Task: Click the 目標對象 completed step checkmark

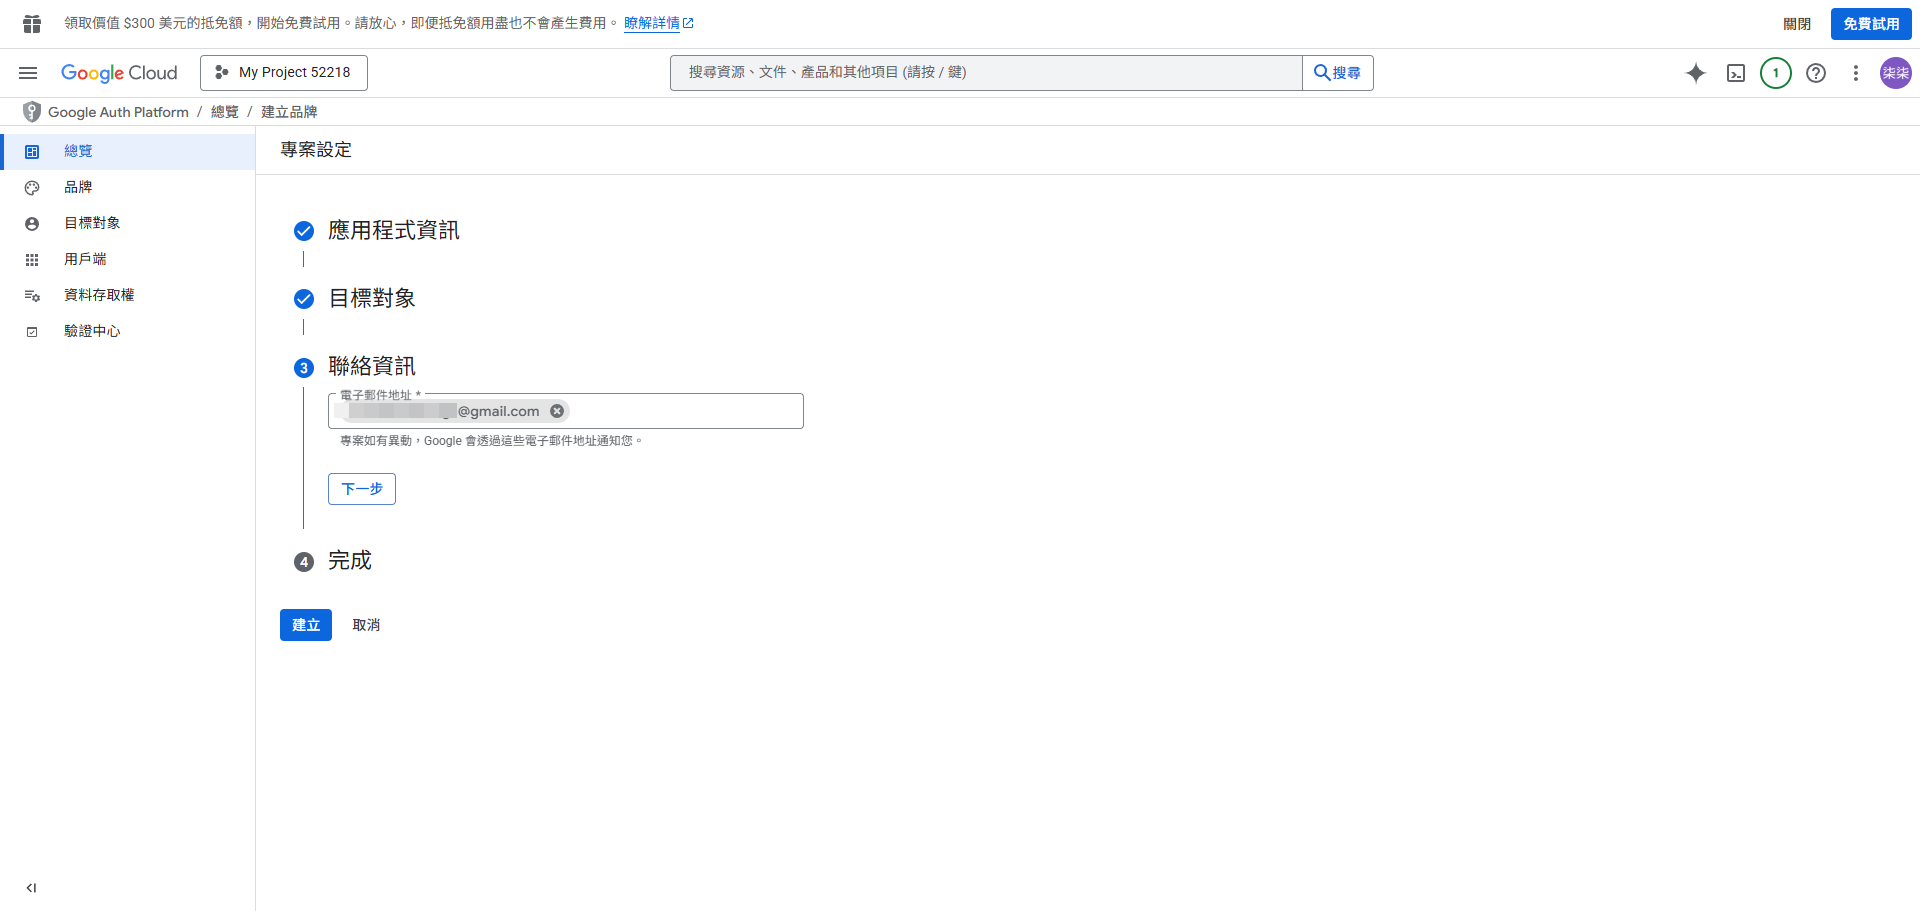Action: tap(304, 298)
